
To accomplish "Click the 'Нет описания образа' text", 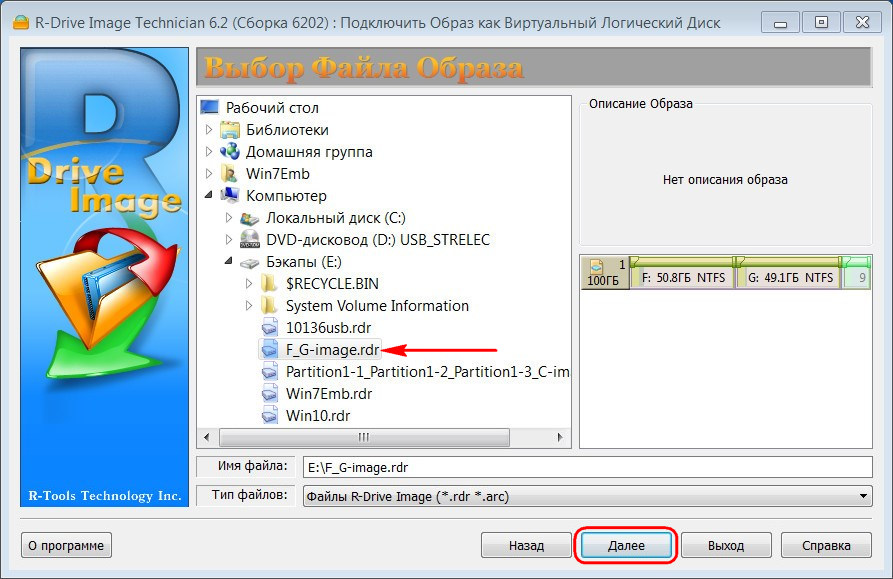I will [725, 180].
